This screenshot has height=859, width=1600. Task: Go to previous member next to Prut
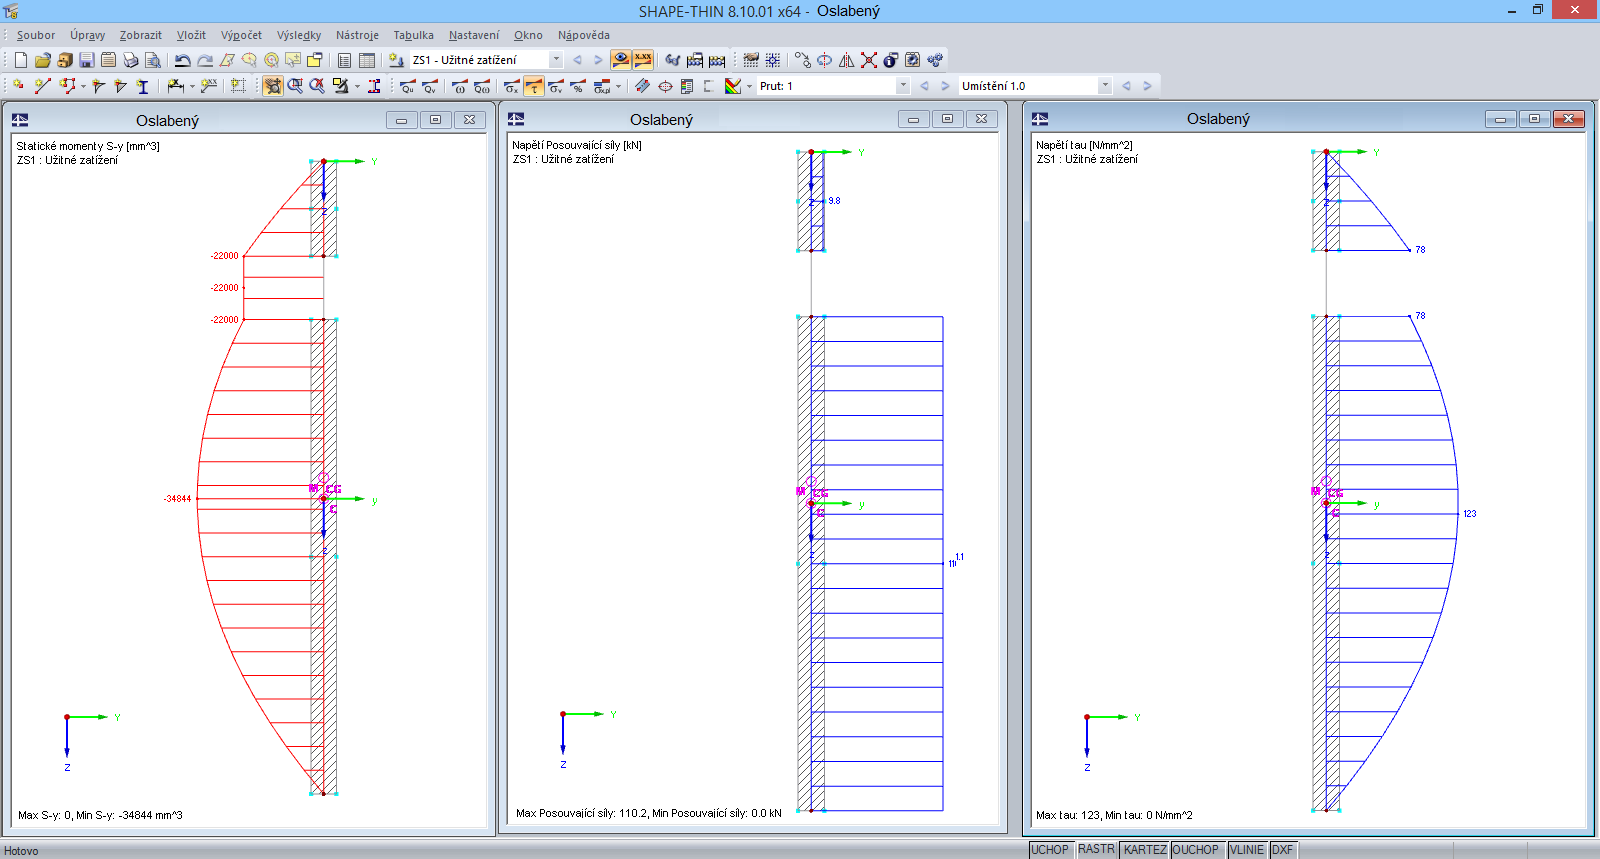point(924,86)
